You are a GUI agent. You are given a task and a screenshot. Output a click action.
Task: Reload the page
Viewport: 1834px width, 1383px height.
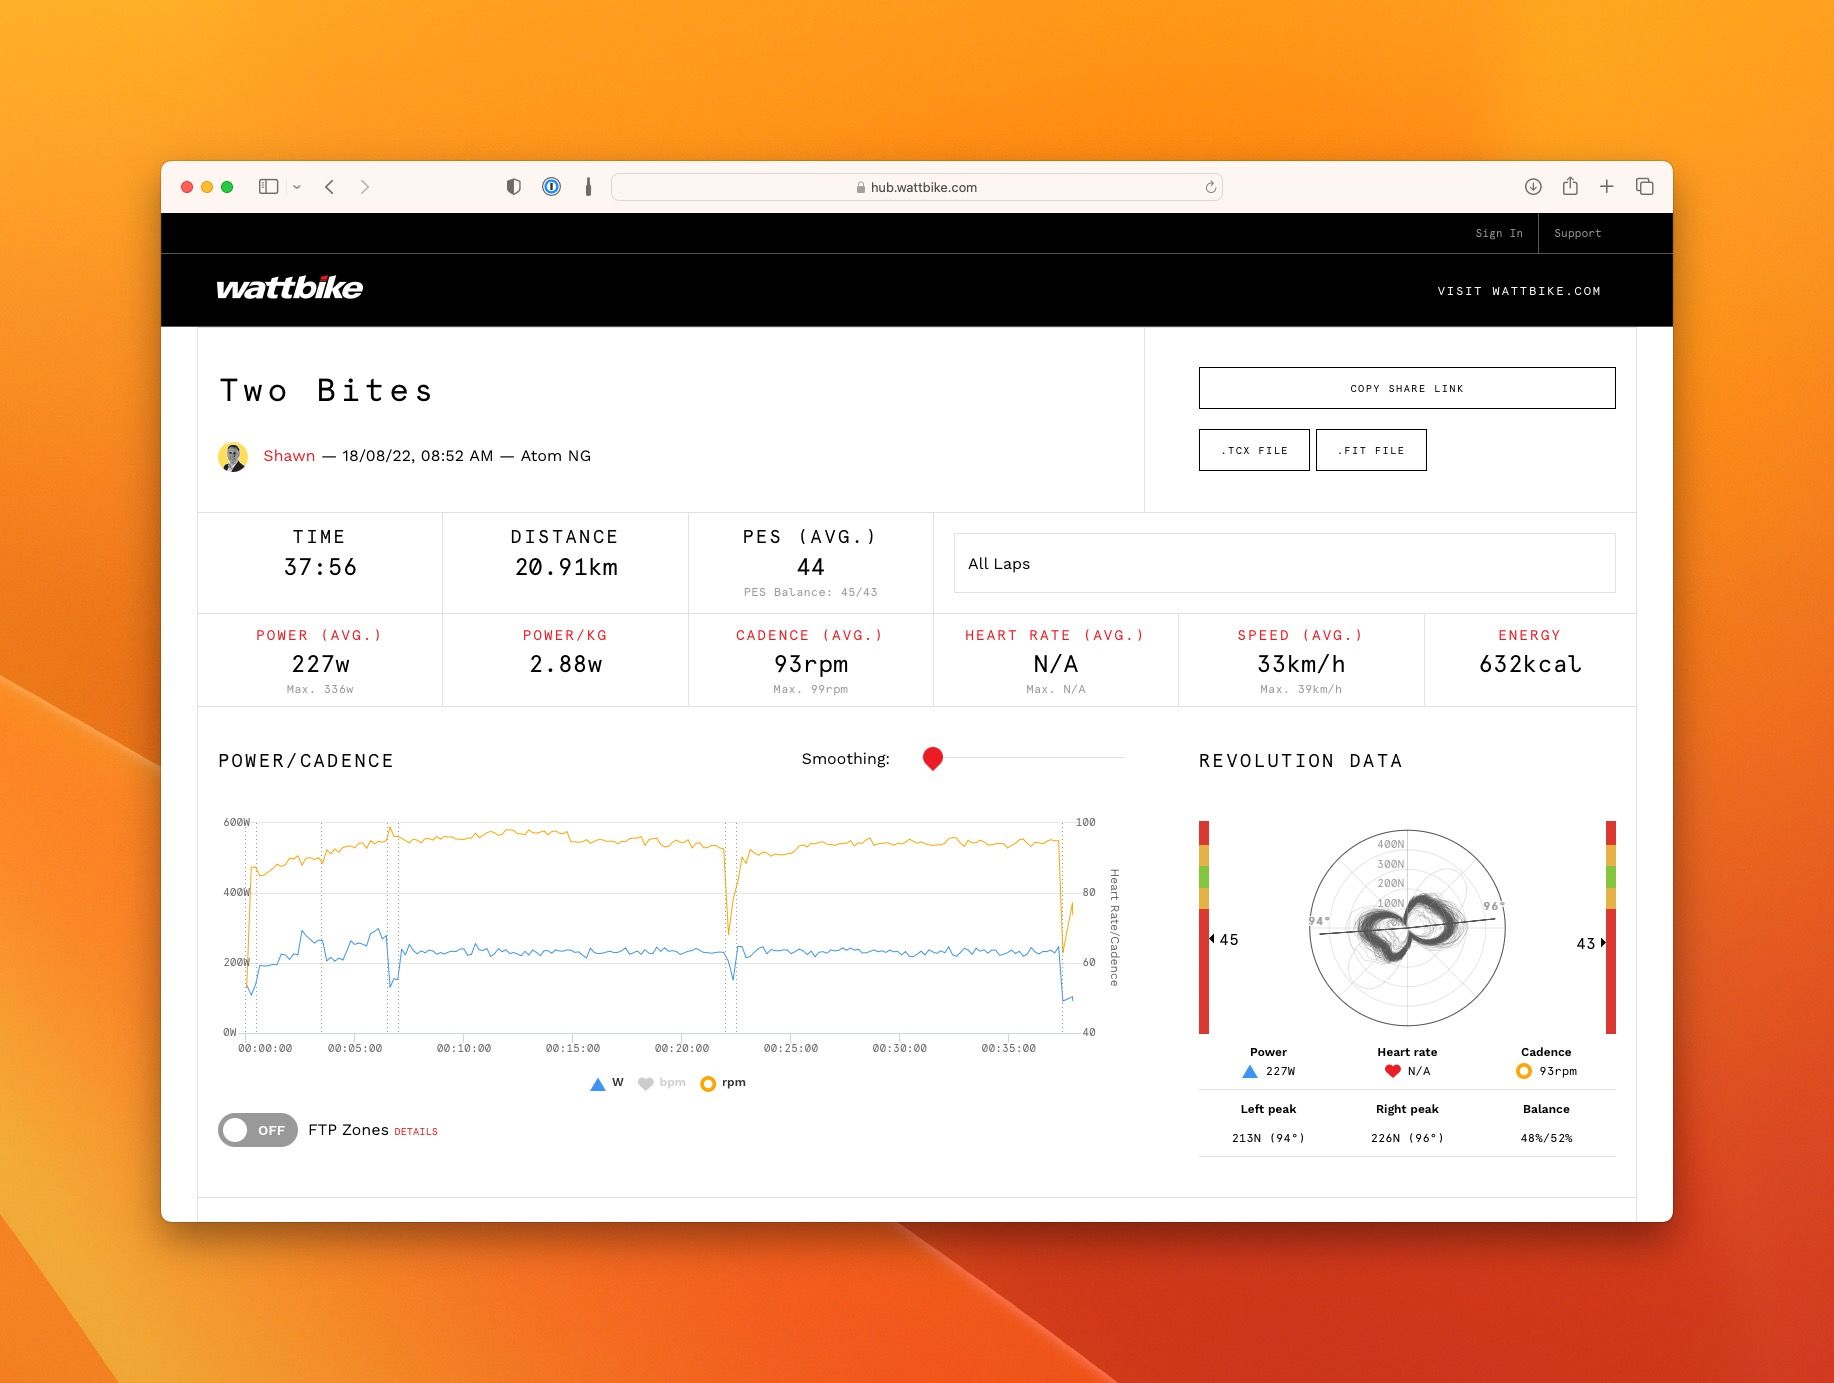coord(1210,187)
